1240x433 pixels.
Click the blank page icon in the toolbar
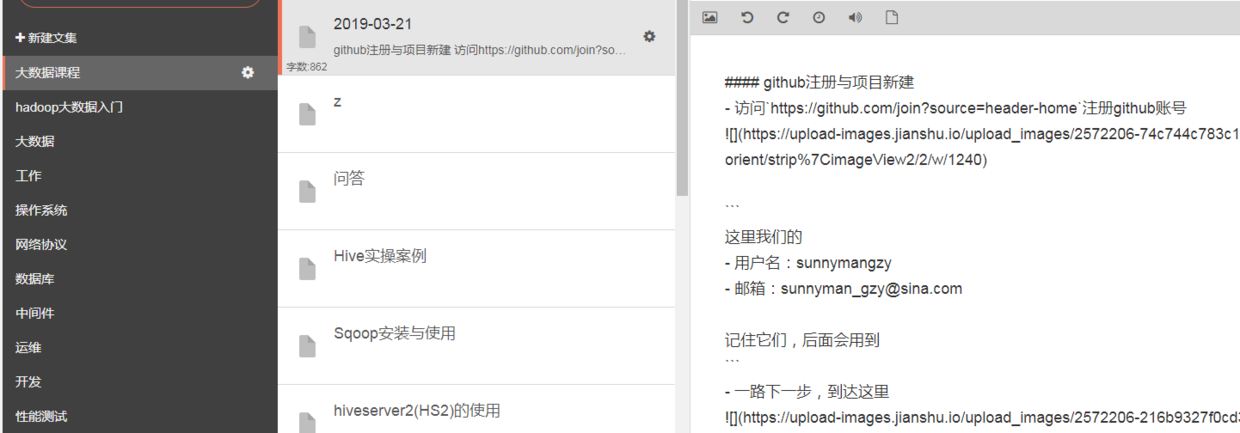tap(891, 17)
